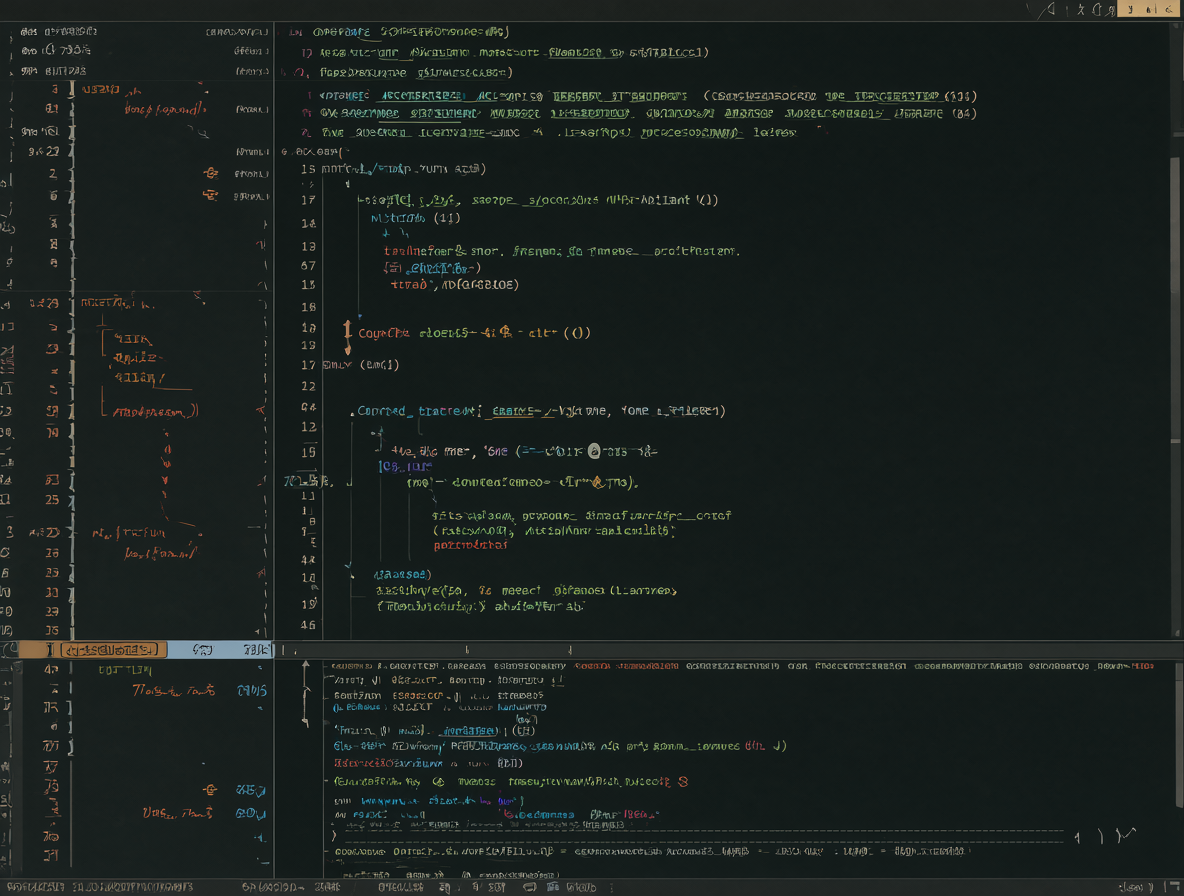The image size is (1184, 896).
Task: Click line number 64 in the editor gutter
Action: point(308,407)
